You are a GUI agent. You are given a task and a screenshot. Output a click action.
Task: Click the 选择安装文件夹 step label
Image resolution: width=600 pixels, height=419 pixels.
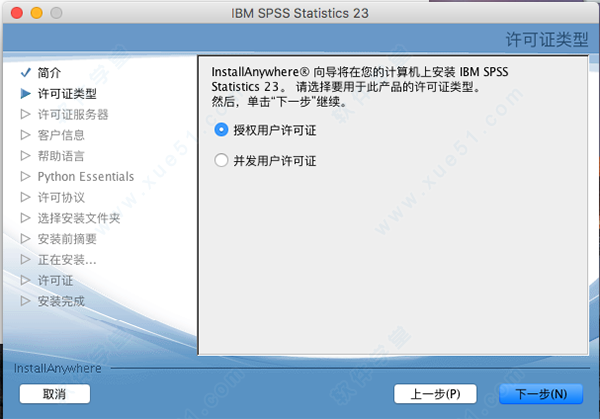click(79, 218)
